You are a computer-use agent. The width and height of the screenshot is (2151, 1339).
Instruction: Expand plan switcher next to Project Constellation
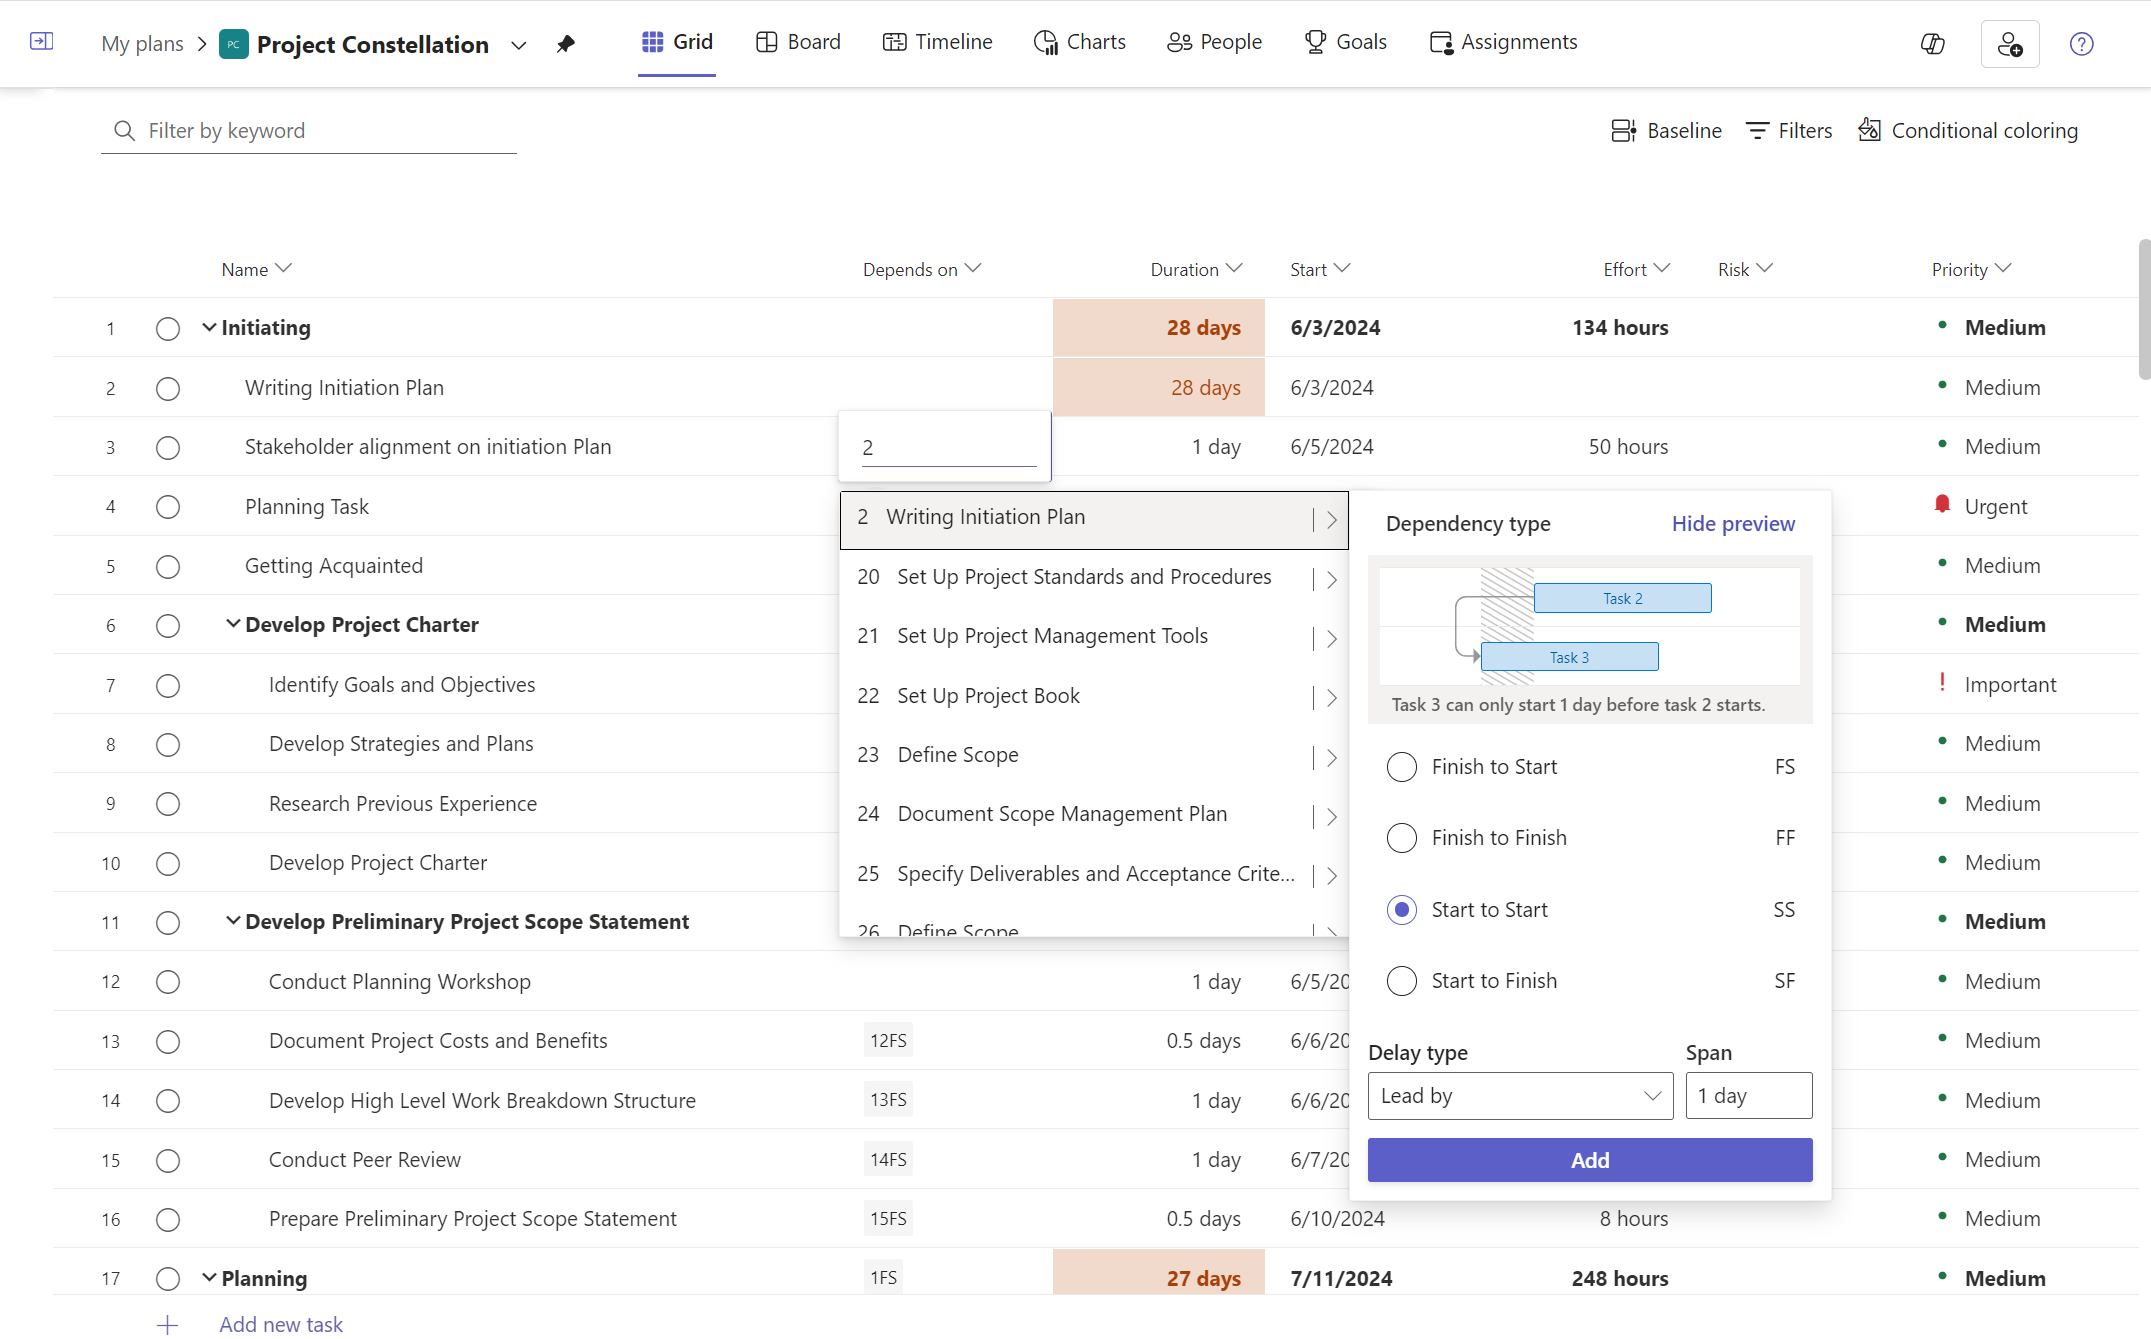[518, 45]
